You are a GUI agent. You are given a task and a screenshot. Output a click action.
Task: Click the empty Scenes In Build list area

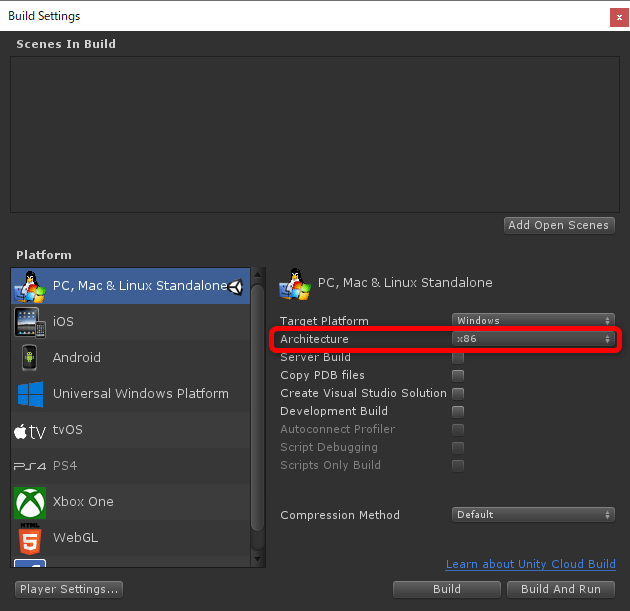tap(315, 135)
